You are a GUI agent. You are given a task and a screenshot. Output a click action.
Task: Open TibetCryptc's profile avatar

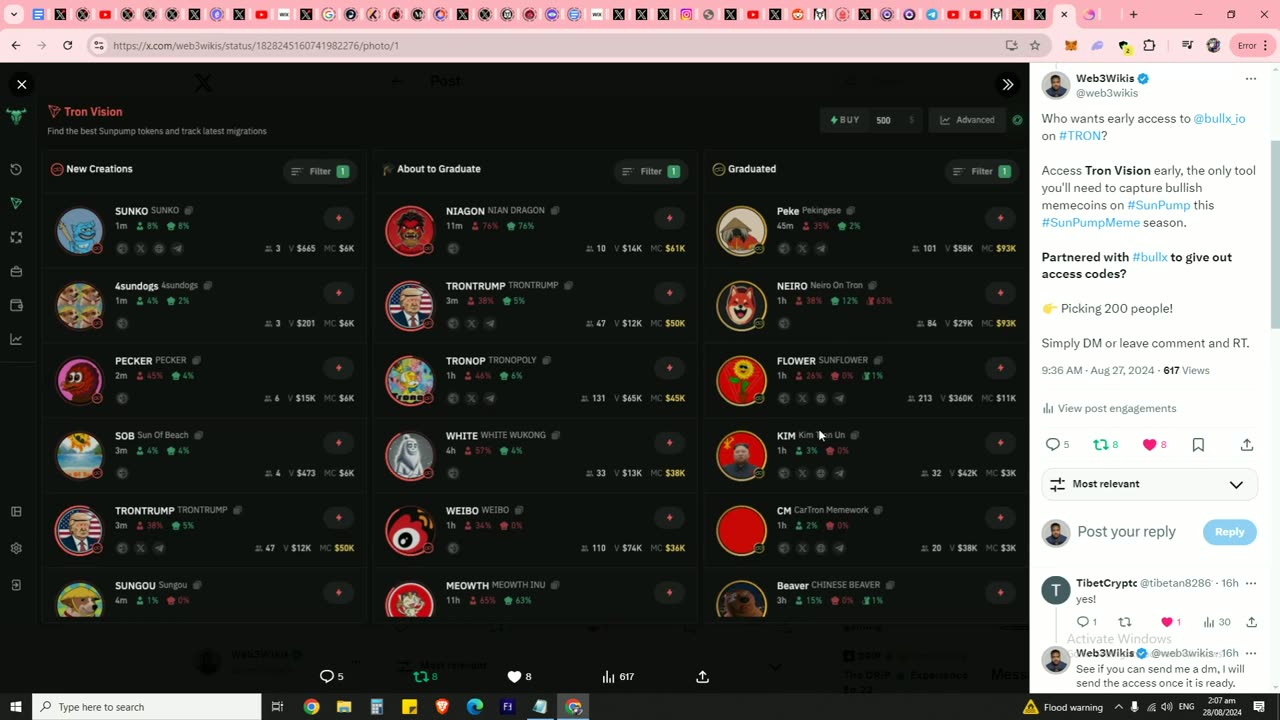coord(1055,590)
